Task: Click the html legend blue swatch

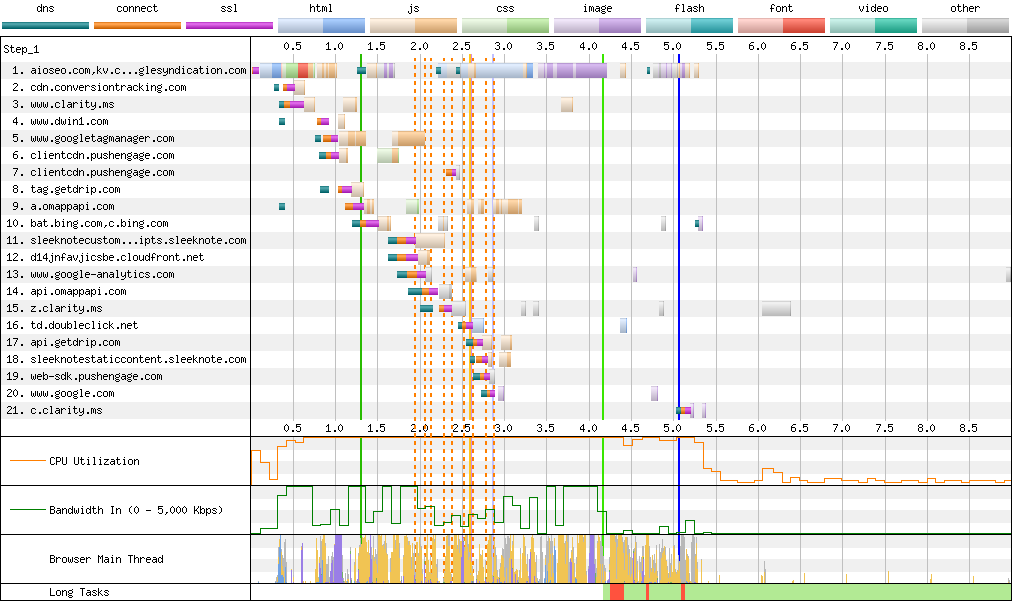Action: pos(321,25)
